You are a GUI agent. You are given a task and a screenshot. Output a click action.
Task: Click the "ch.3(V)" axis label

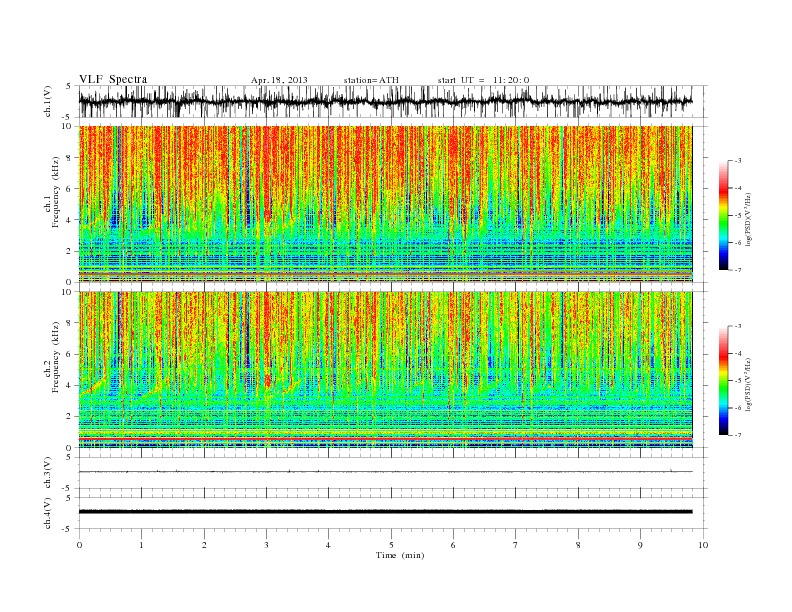(48, 473)
